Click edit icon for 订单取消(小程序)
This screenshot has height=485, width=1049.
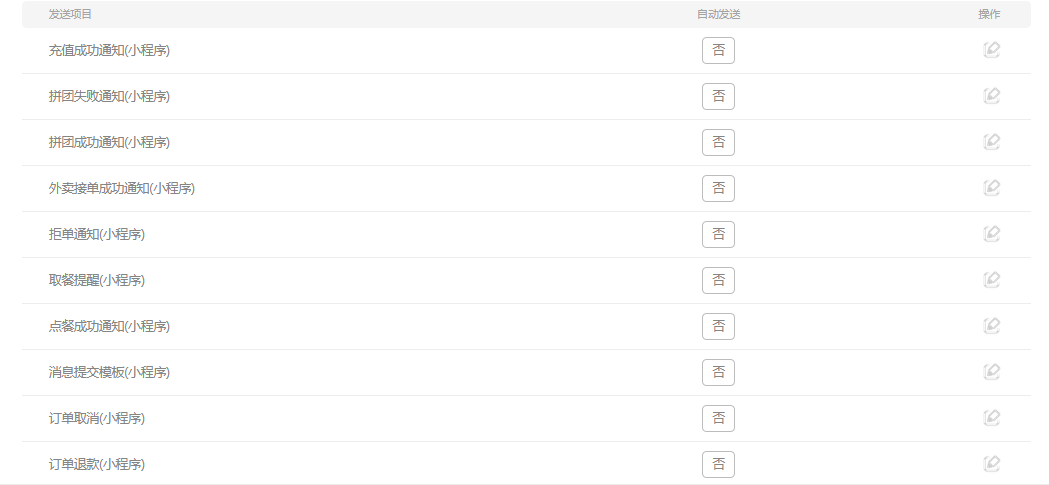point(991,418)
